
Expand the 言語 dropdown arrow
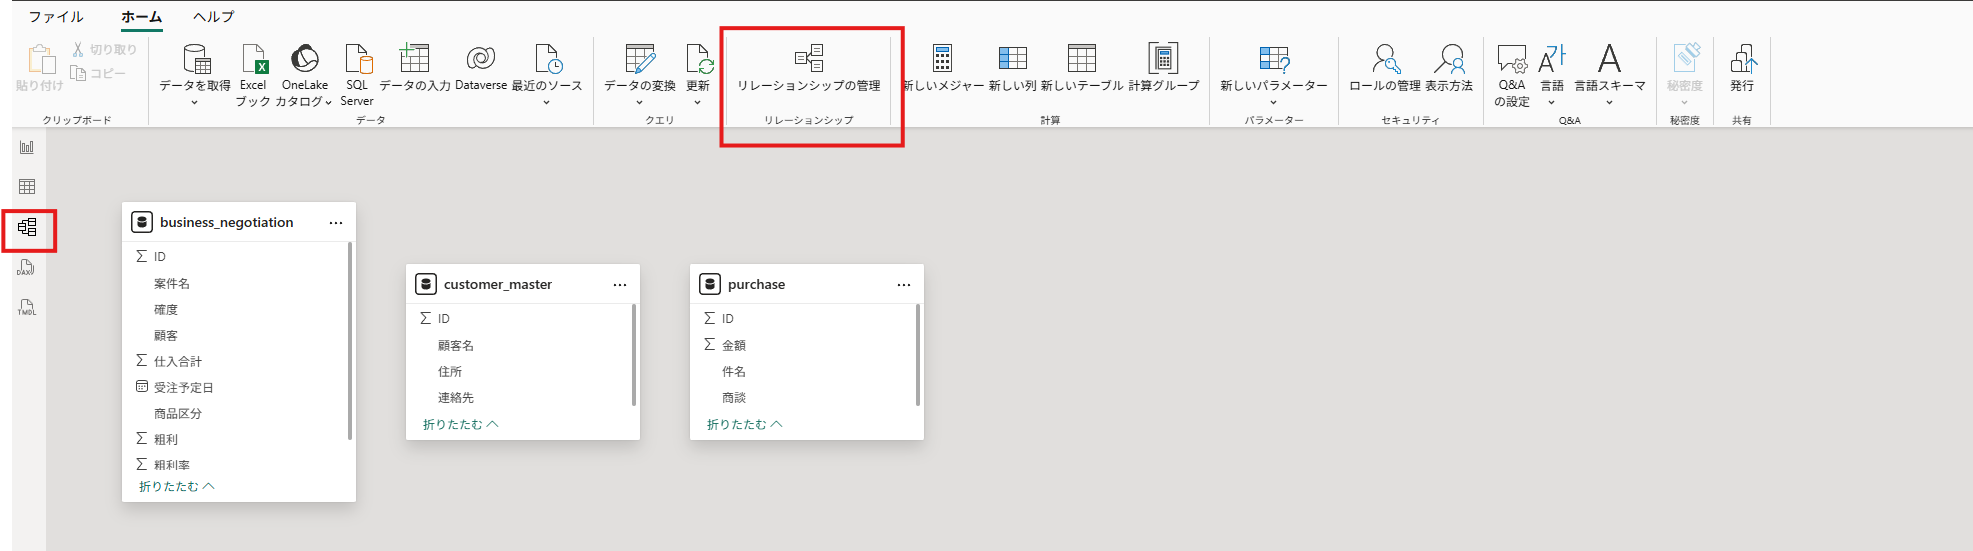click(x=1552, y=102)
